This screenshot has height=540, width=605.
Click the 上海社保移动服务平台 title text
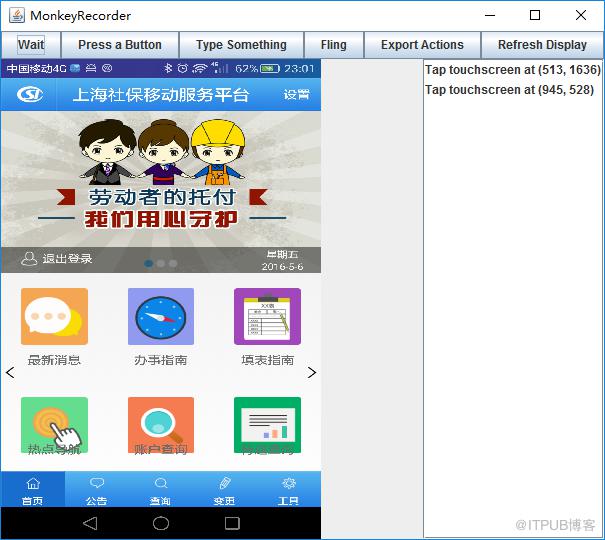point(161,95)
